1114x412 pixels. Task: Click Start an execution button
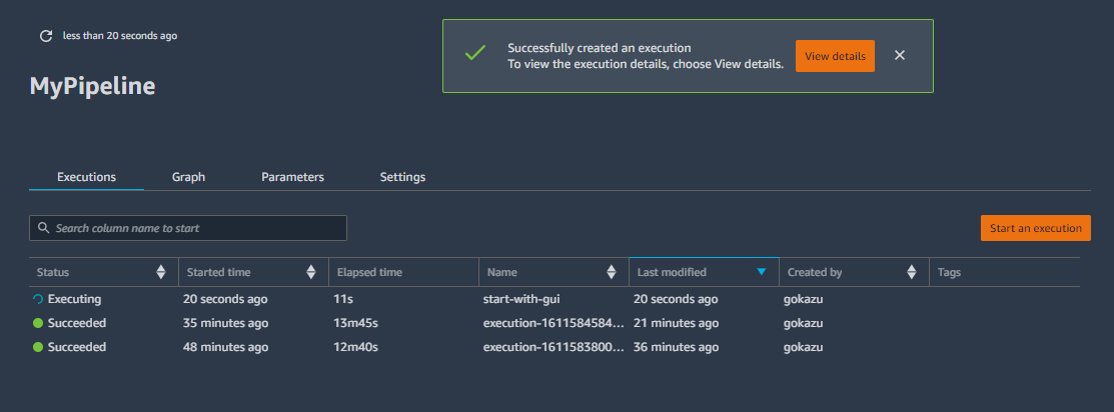pyautogui.click(x=1036, y=228)
